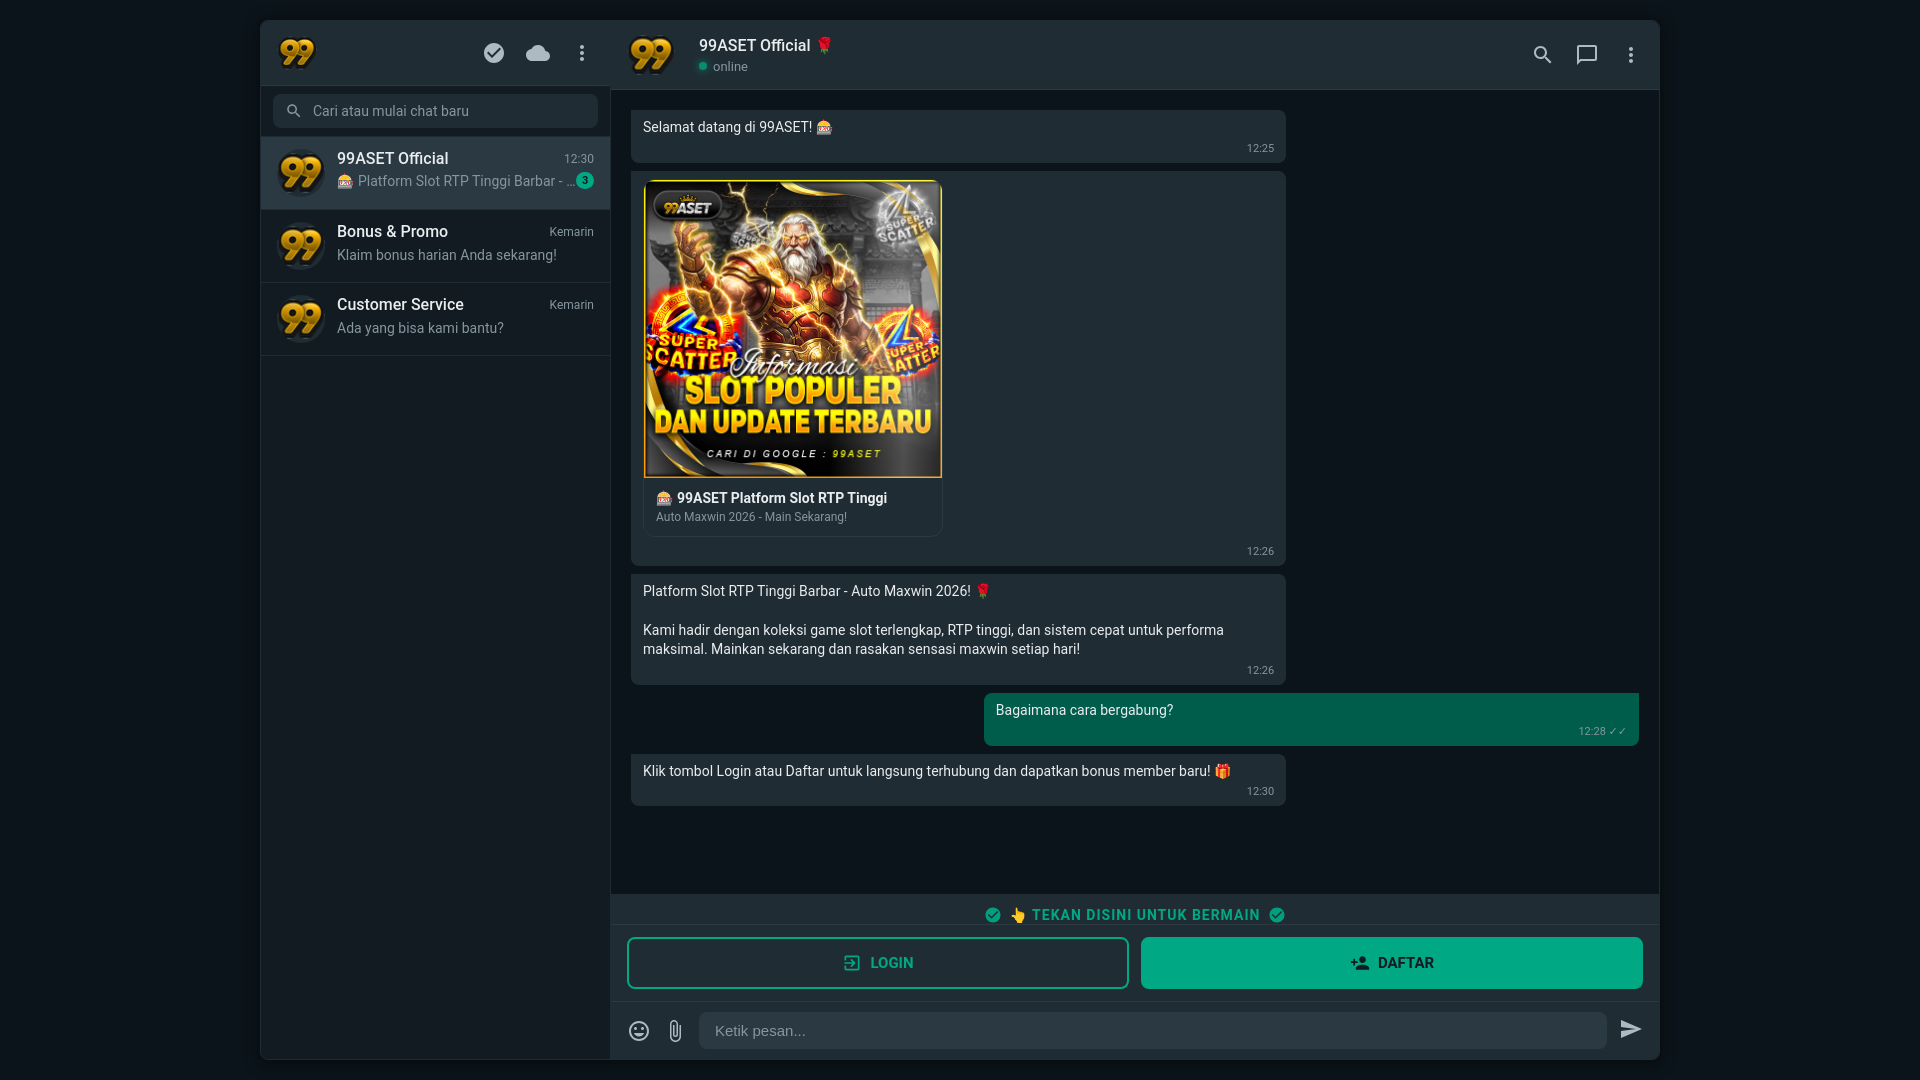Image resolution: width=1920 pixels, height=1080 pixels.
Task: Click the checkmark status icon in sidebar header
Action: click(494, 53)
